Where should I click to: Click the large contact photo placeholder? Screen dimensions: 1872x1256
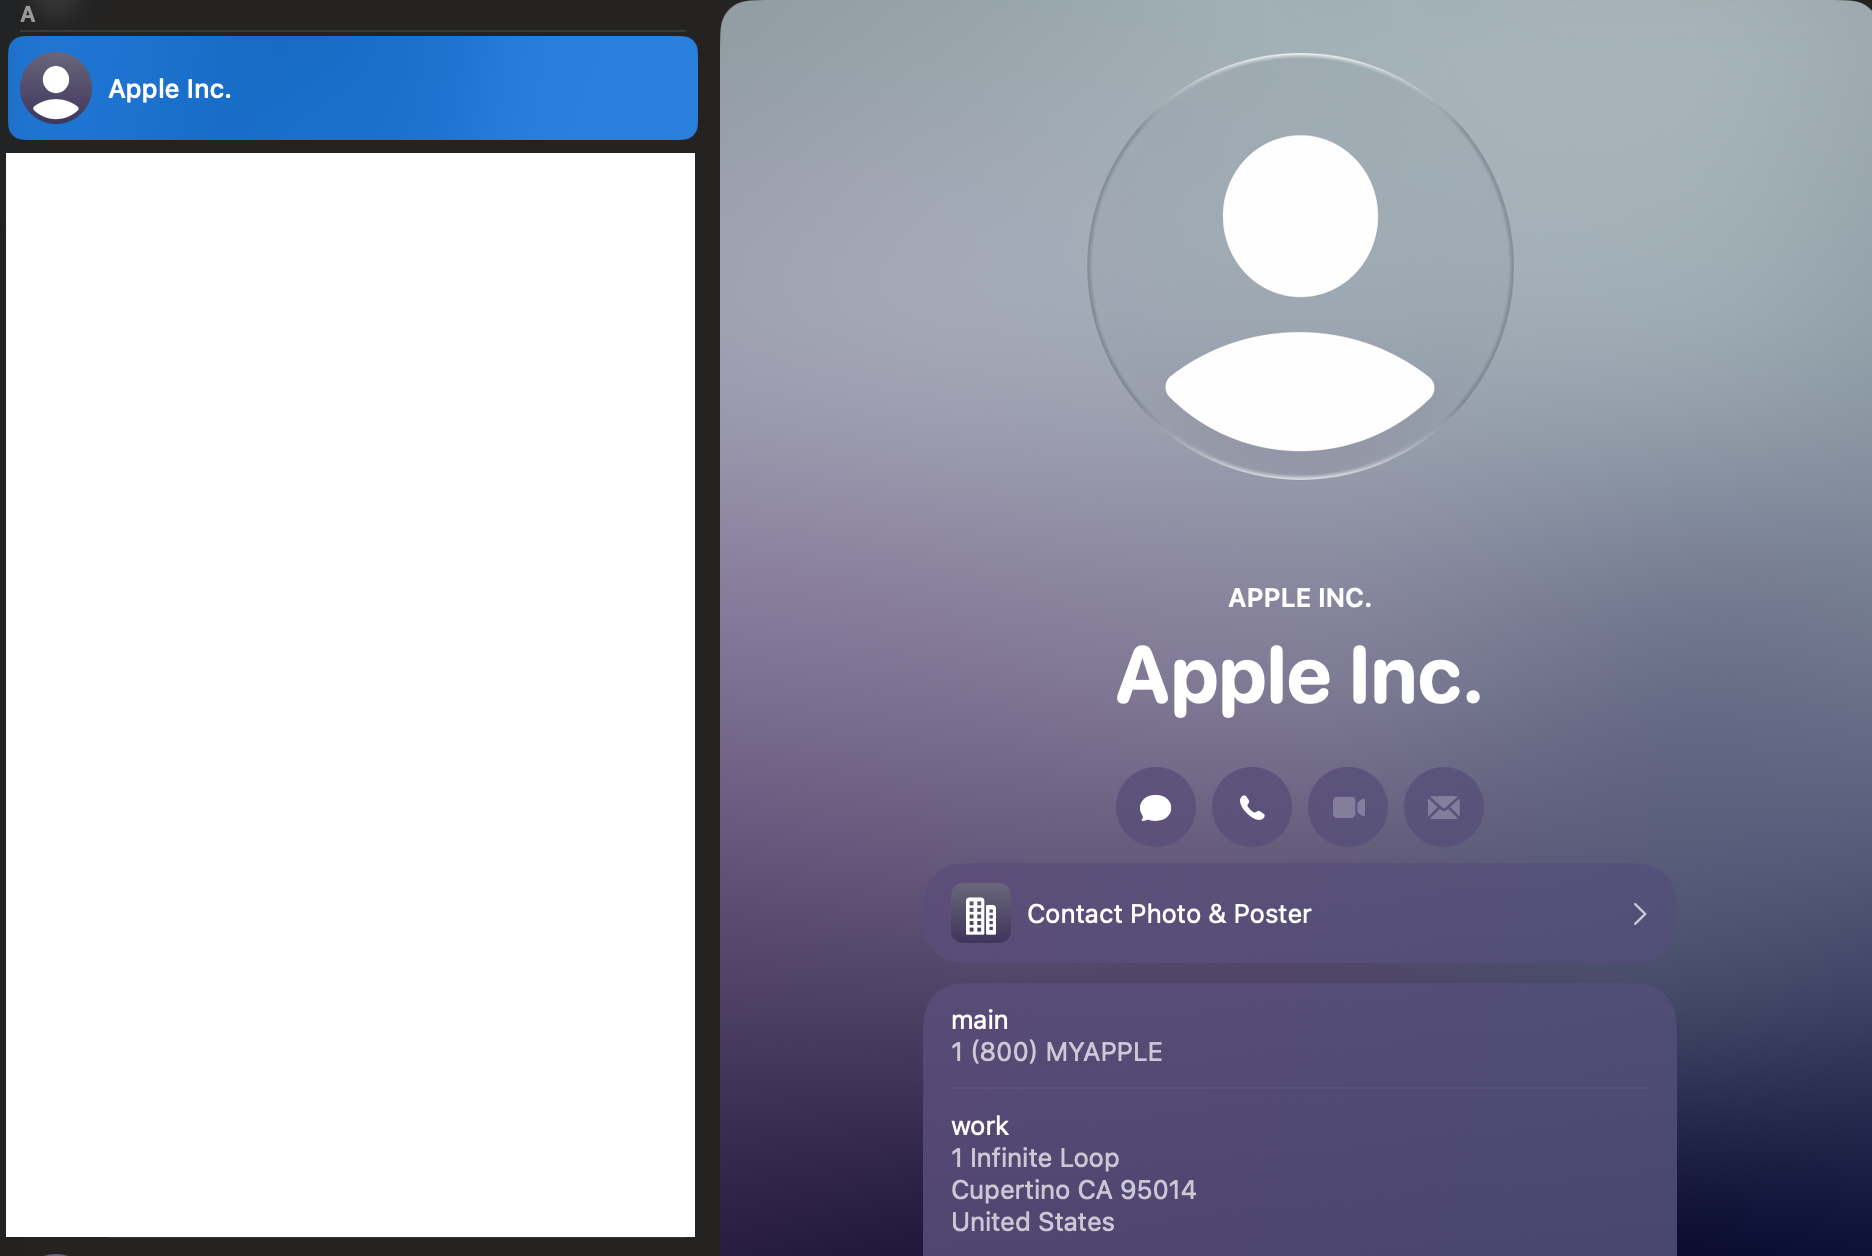click(x=1300, y=266)
